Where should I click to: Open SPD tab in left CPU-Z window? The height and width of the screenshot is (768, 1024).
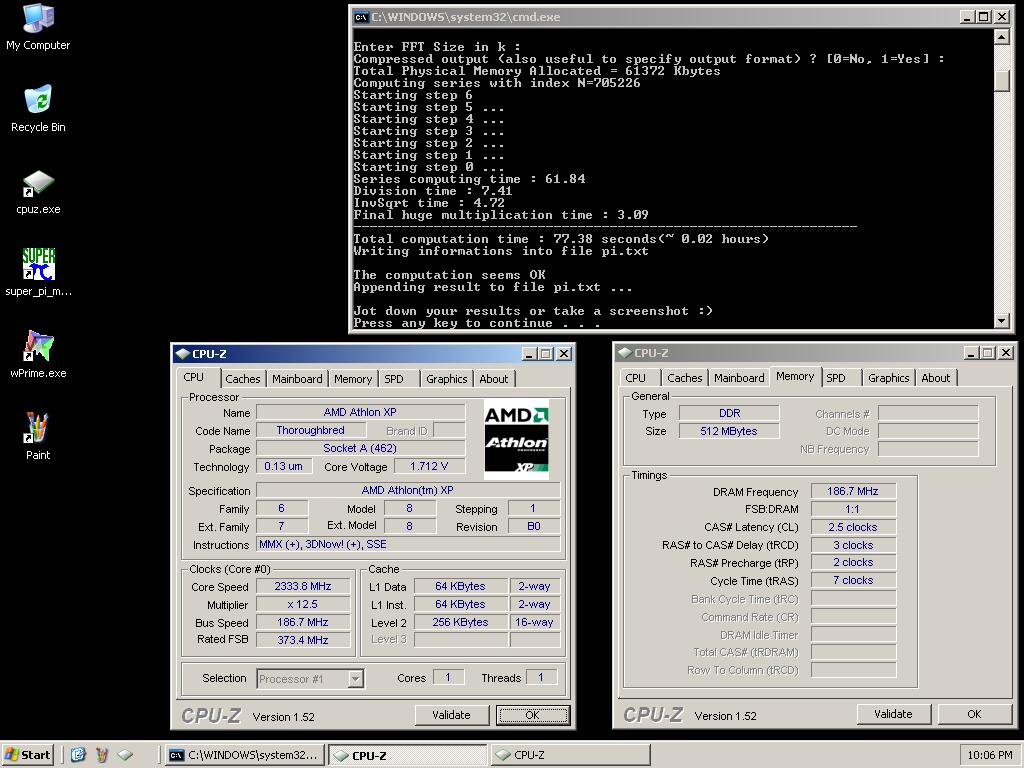tap(394, 379)
